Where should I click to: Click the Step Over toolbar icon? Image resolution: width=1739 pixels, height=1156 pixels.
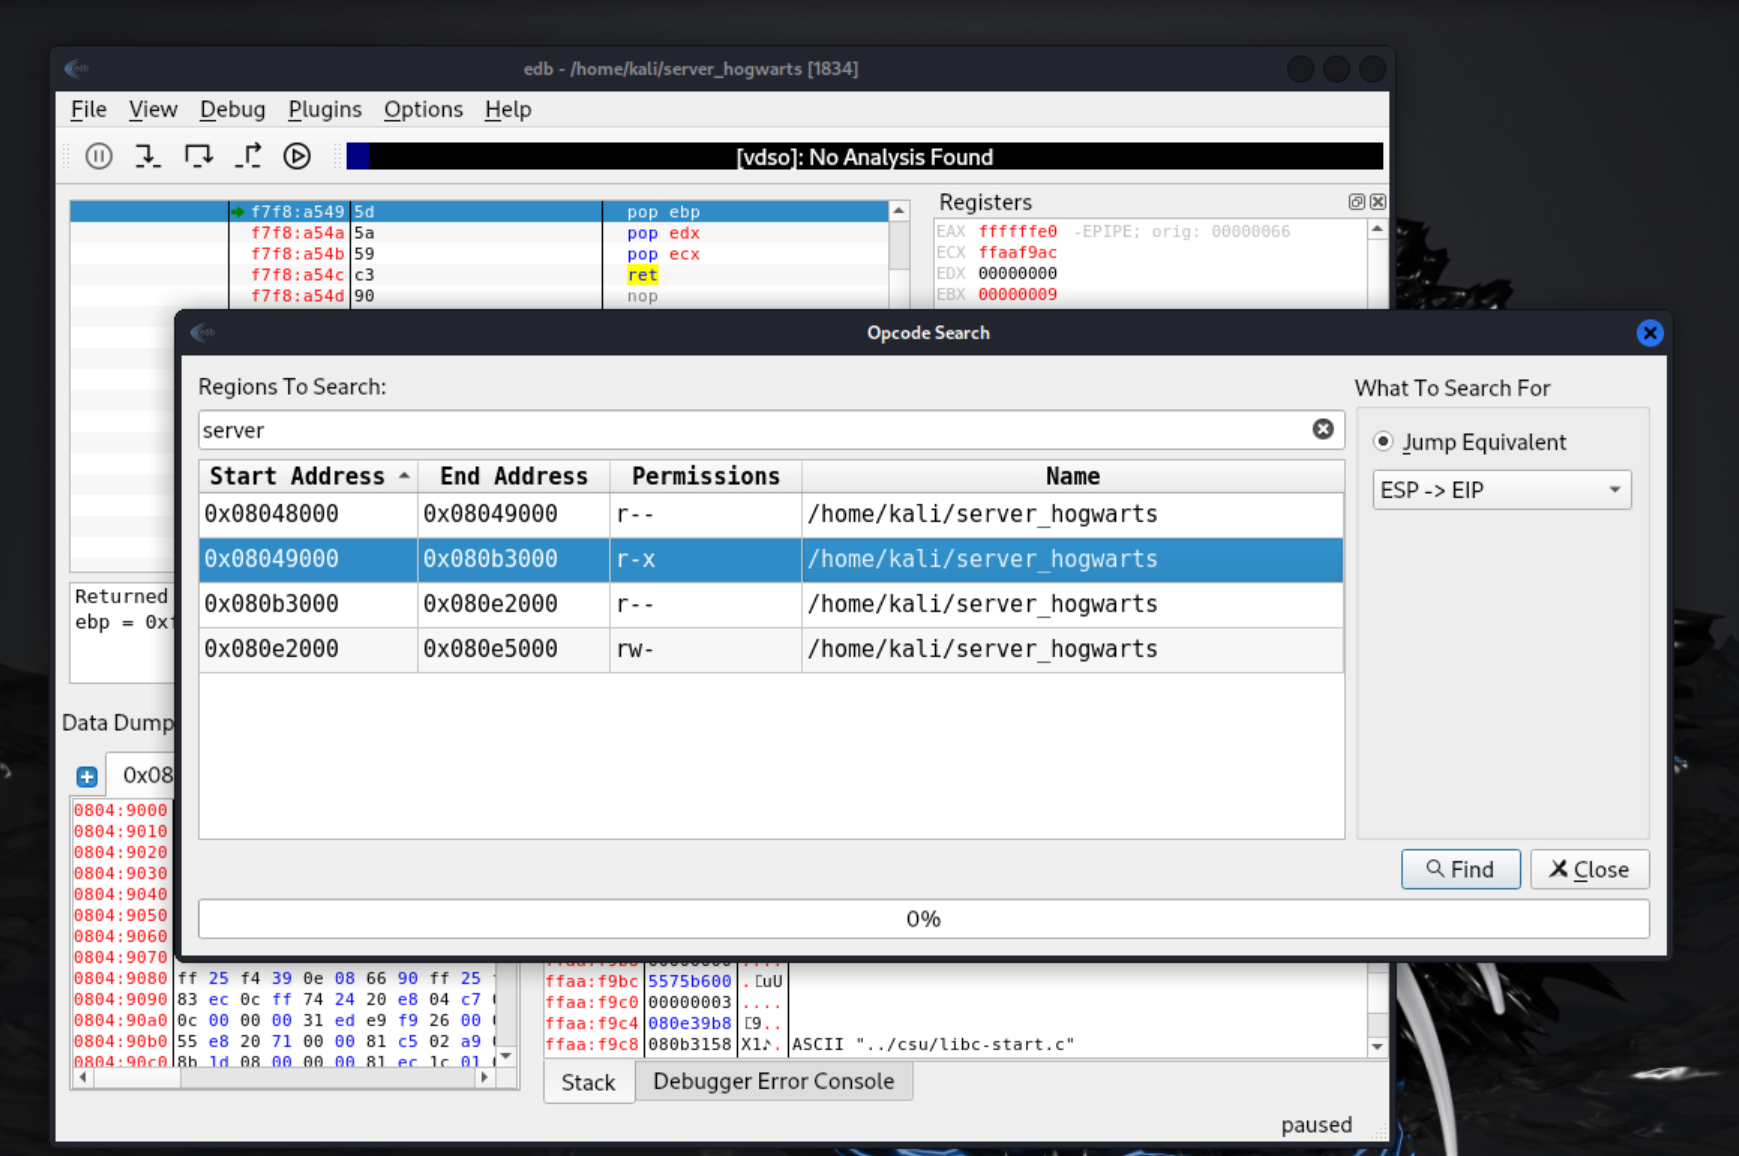198,156
